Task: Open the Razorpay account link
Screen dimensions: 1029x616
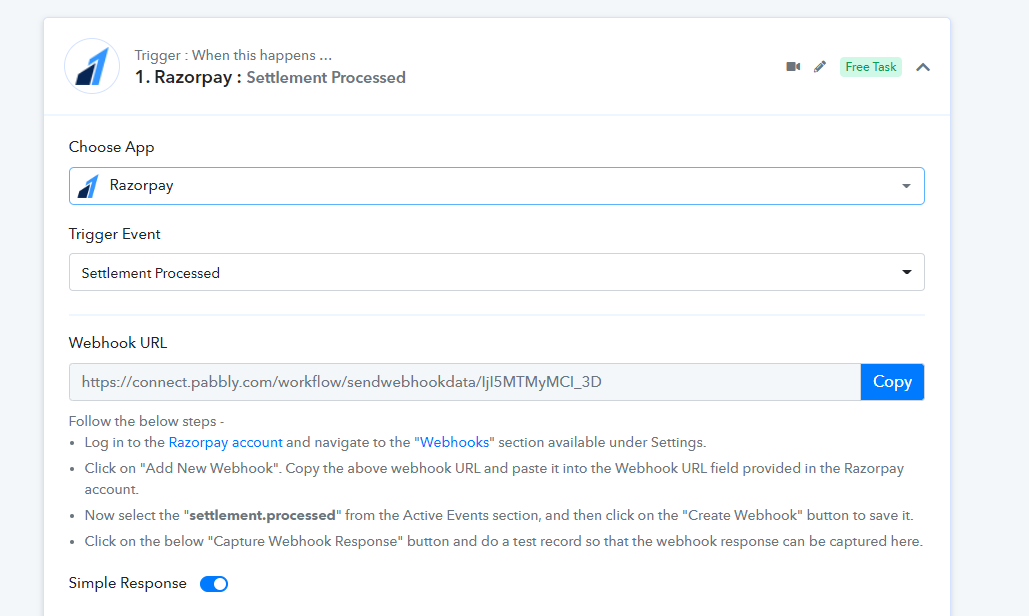Action: point(226,442)
